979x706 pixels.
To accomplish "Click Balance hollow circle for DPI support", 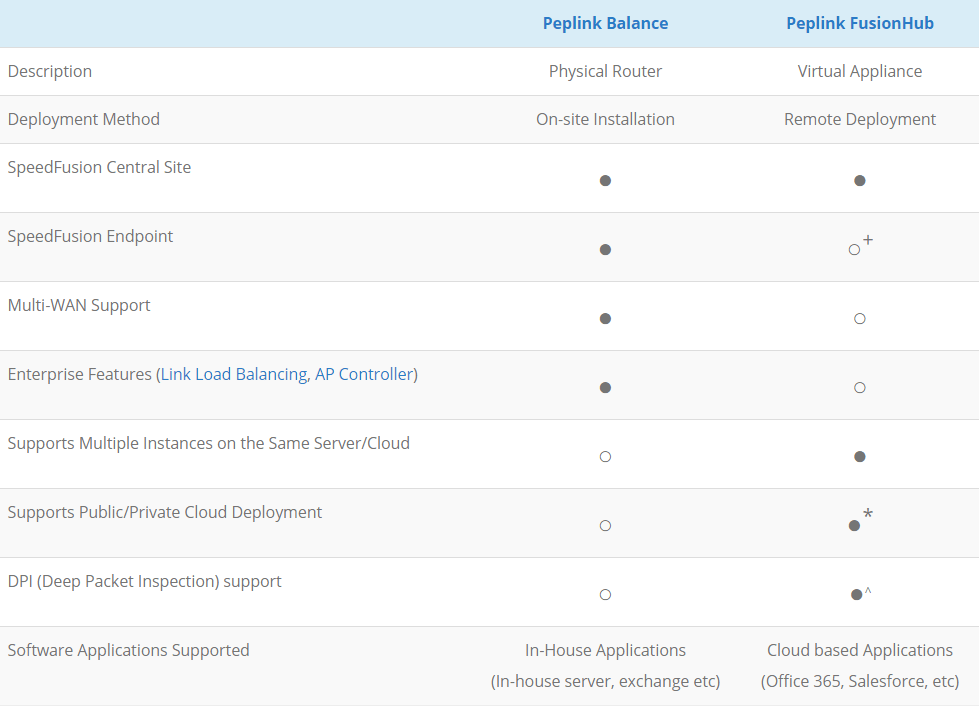I will click(605, 595).
